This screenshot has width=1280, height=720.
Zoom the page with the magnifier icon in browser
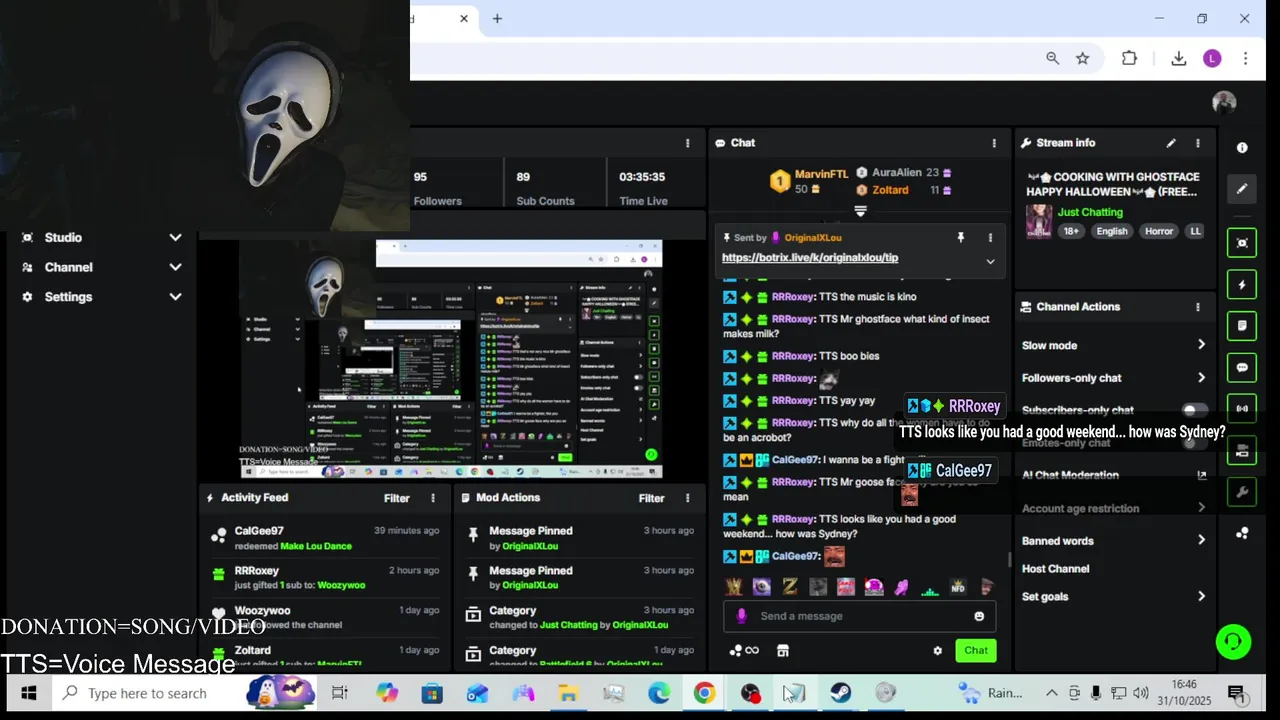pyautogui.click(x=1052, y=59)
